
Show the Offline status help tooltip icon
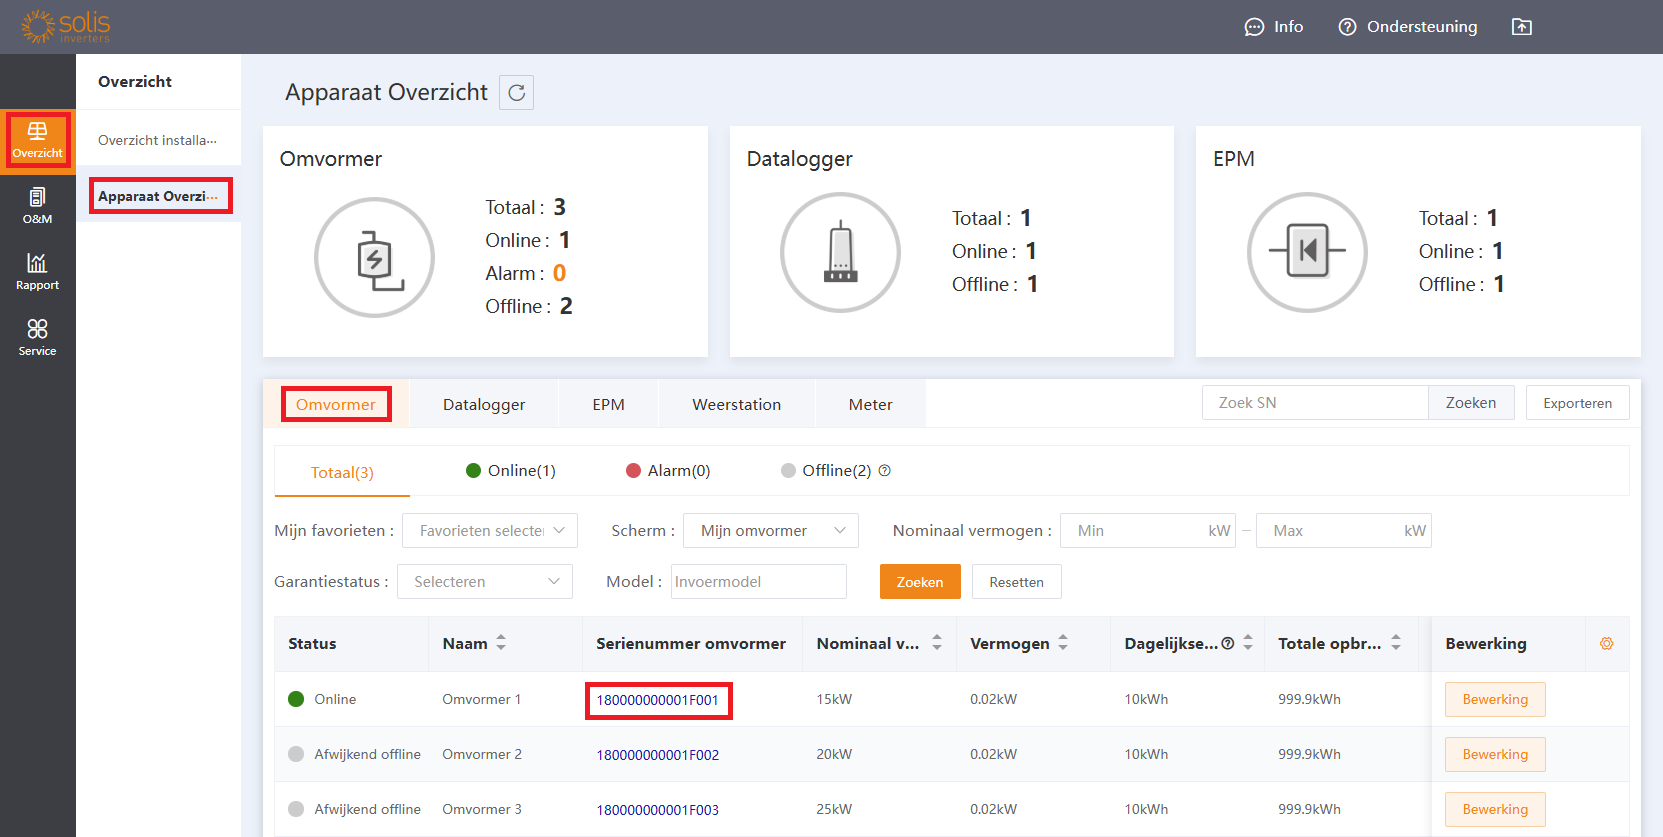tap(885, 471)
